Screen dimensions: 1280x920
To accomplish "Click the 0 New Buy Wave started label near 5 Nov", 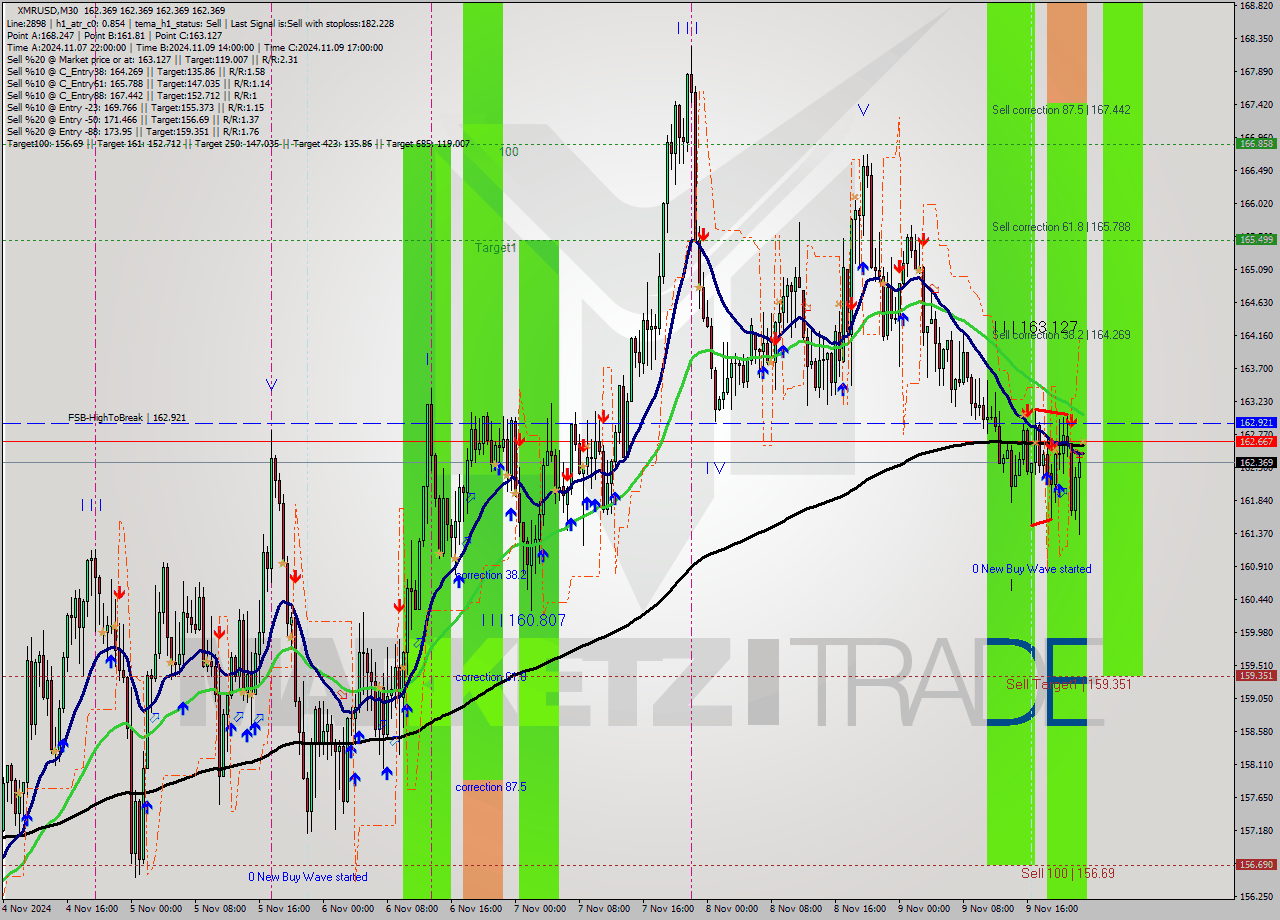I will 308,877.
